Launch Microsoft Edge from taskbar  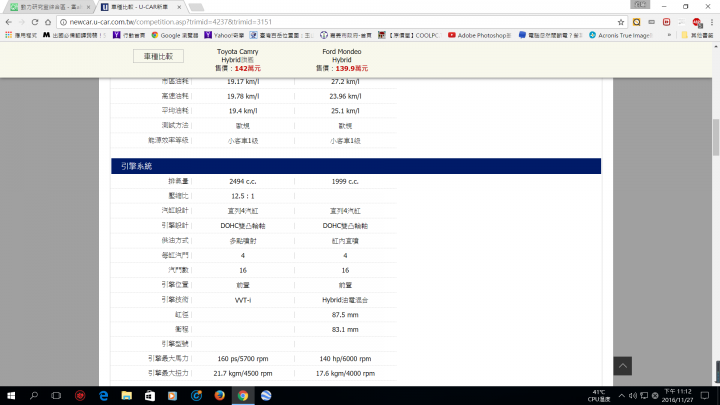coord(103,395)
